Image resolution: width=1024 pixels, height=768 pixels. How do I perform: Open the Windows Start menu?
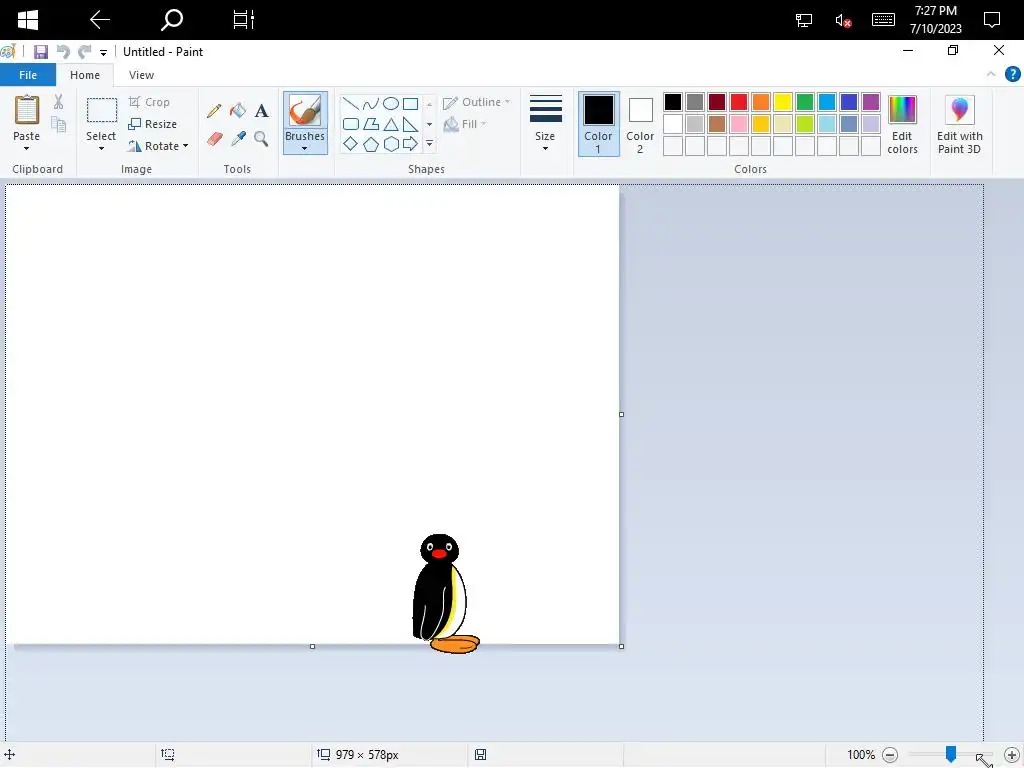[x=27, y=20]
